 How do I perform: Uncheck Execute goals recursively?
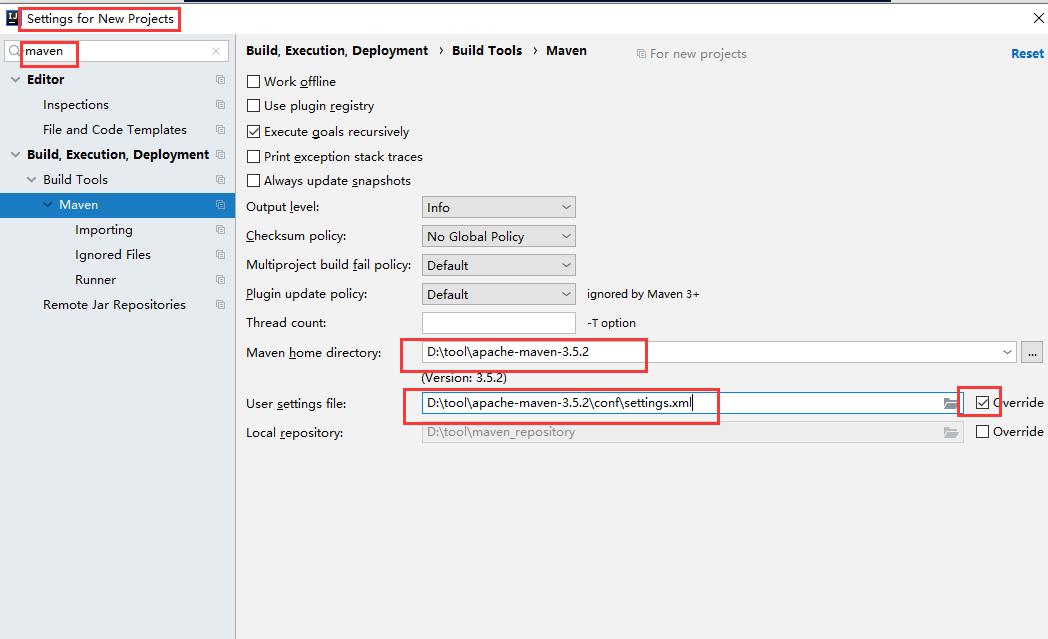253,132
